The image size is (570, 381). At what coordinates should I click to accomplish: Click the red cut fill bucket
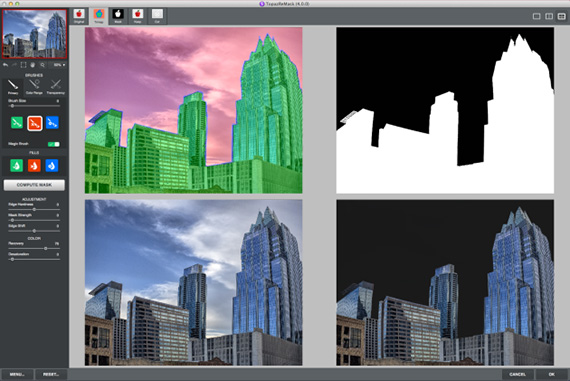34,166
